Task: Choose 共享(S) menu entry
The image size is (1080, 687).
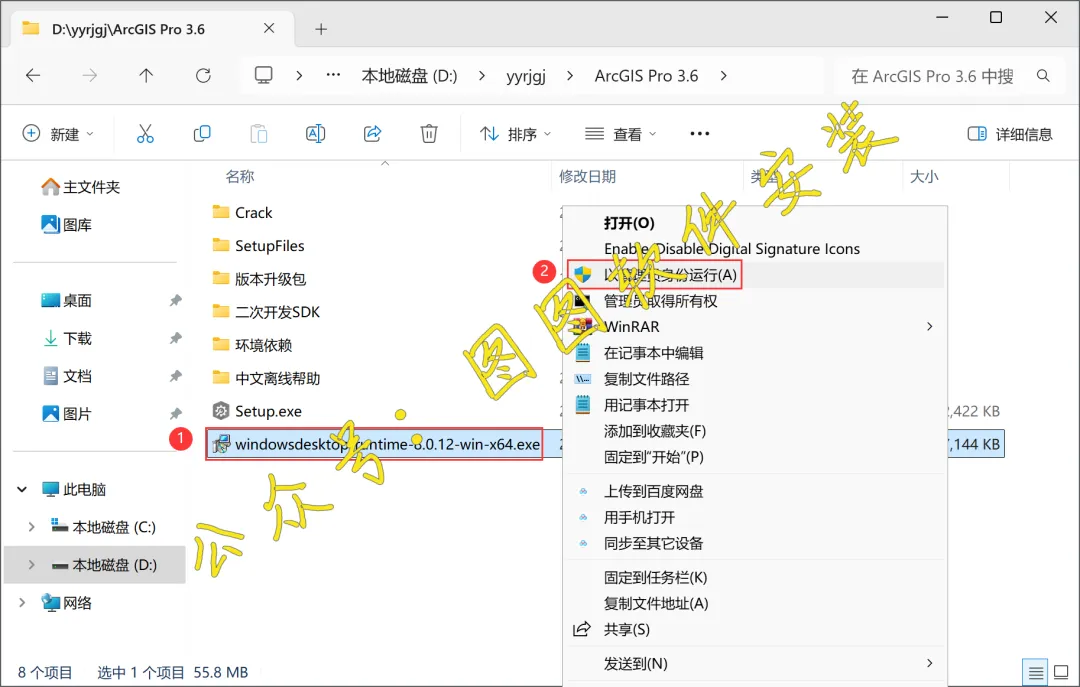Action: pyautogui.click(x=755, y=629)
